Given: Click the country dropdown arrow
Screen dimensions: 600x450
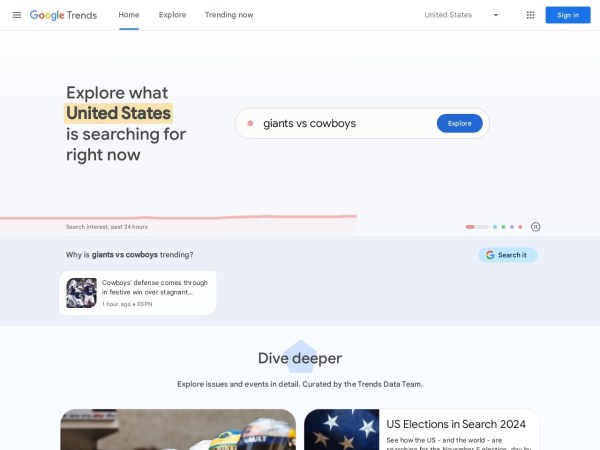Looking at the screenshot, I should pos(496,15).
